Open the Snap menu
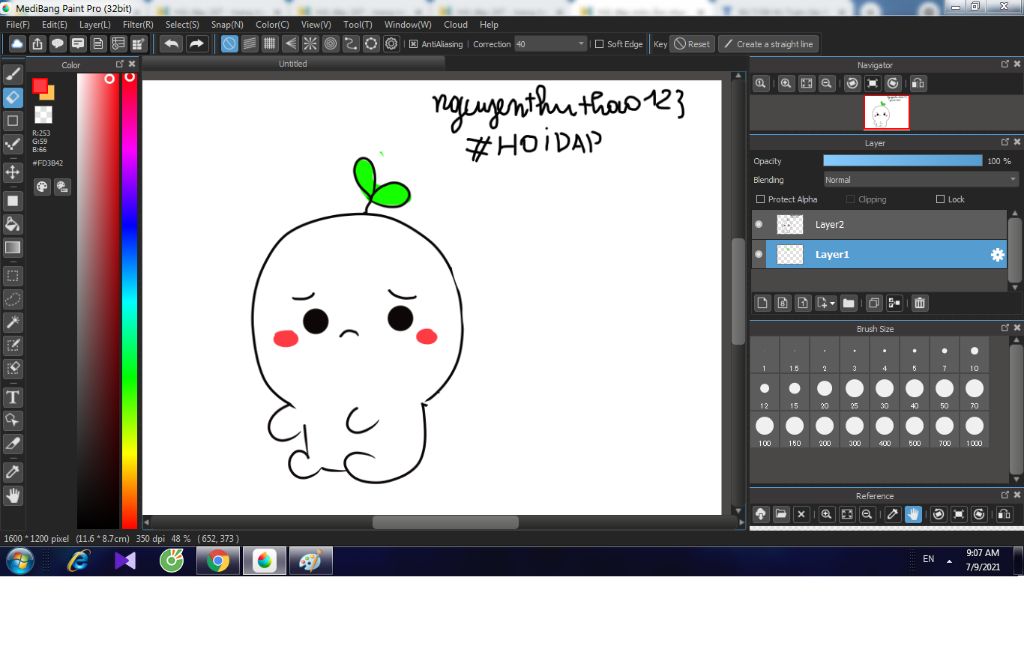 pyautogui.click(x=227, y=24)
